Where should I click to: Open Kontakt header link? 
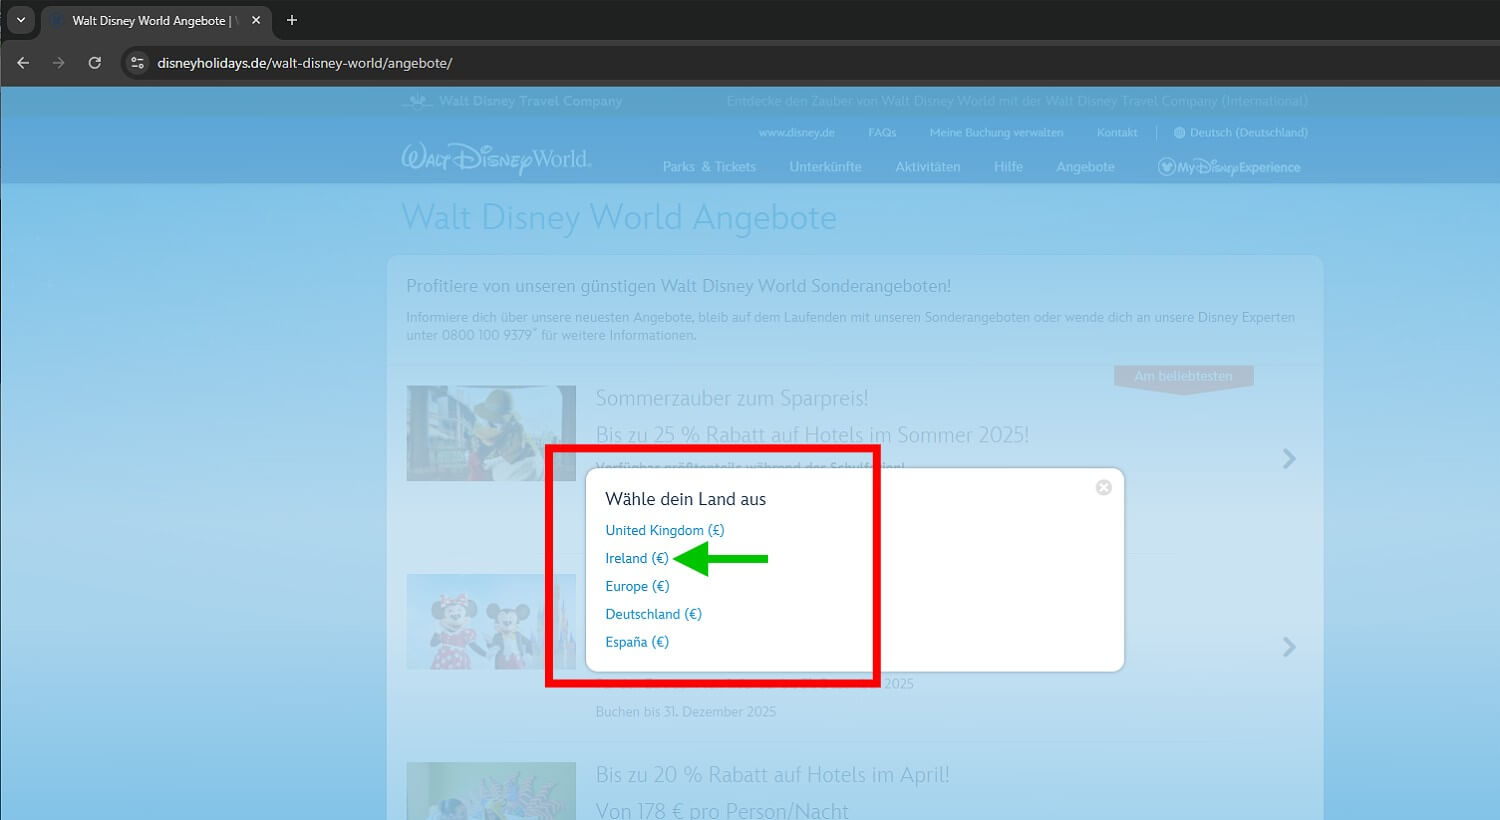1117,132
